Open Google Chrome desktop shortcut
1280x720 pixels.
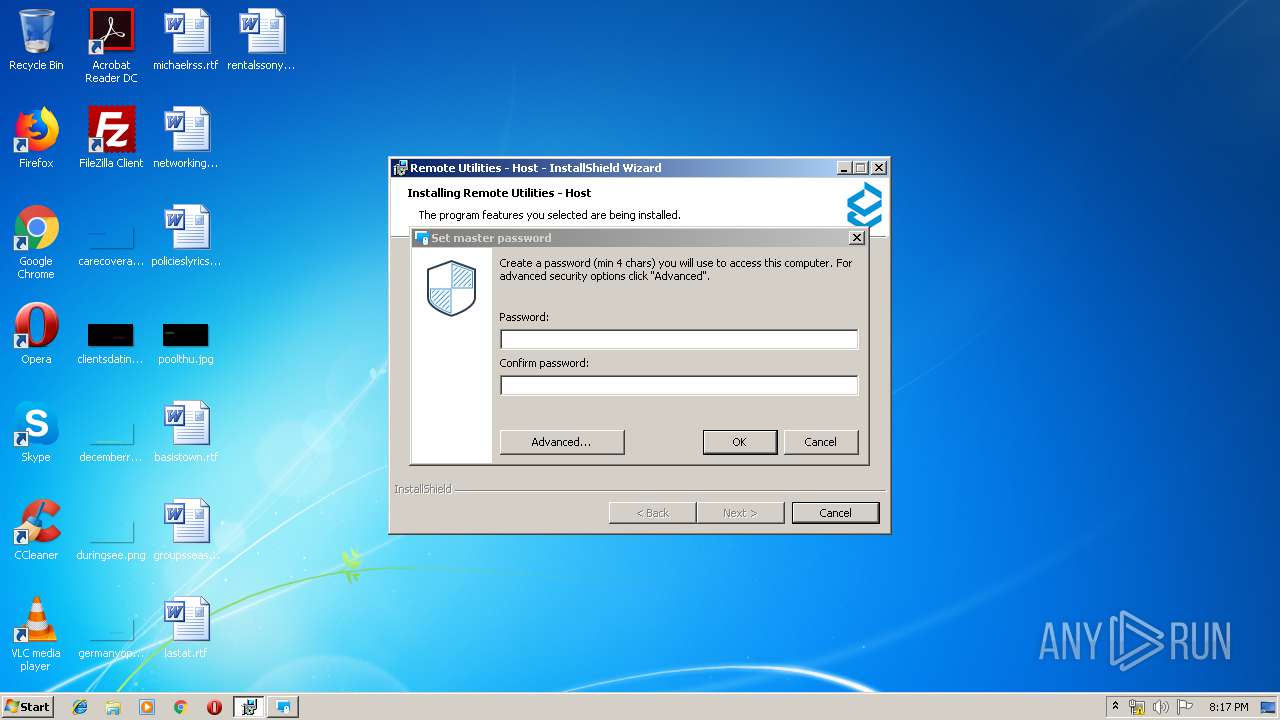click(x=36, y=242)
